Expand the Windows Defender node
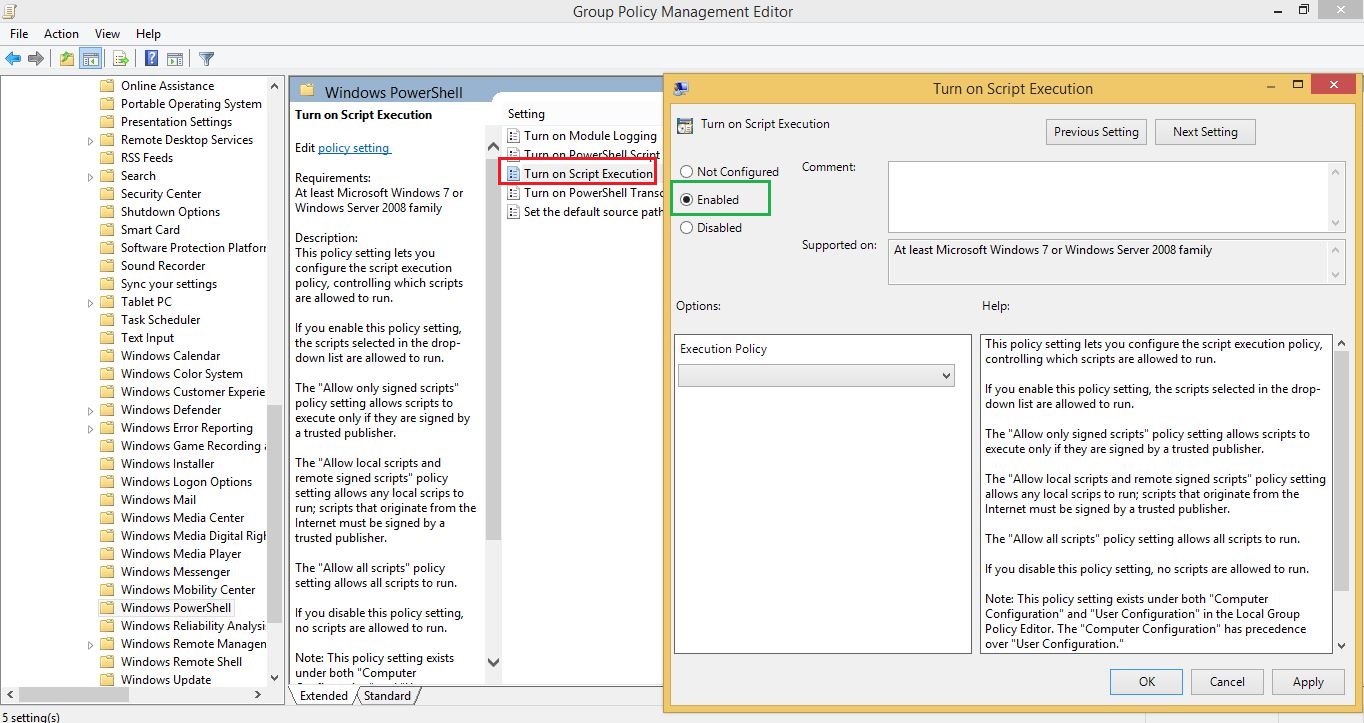The width and height of the screenshot is (1364, 723). (x=91, y=411)
